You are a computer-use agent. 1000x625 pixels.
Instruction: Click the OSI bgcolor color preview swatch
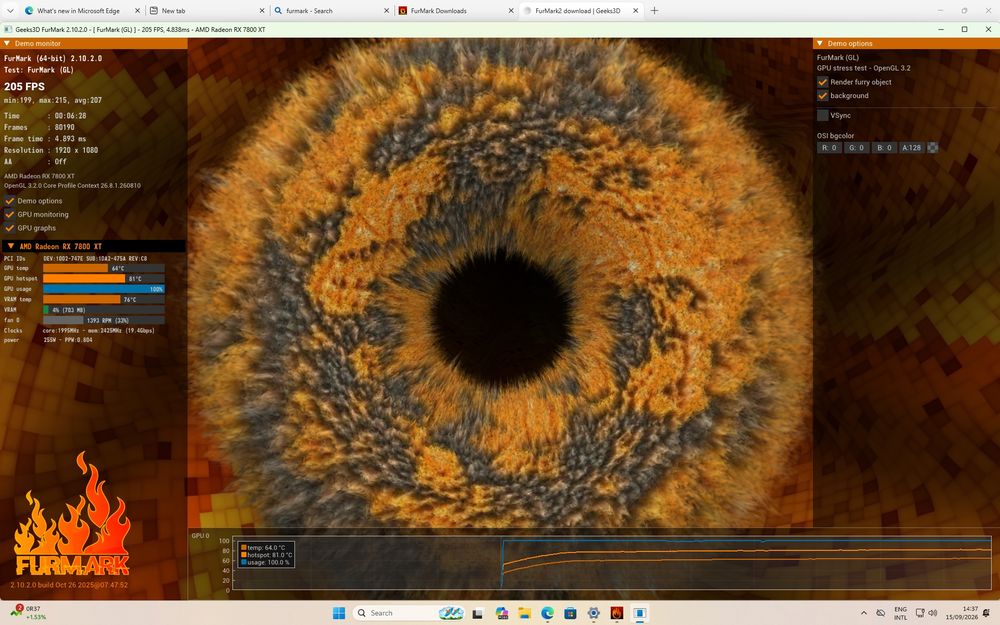[x=932, y=147]
